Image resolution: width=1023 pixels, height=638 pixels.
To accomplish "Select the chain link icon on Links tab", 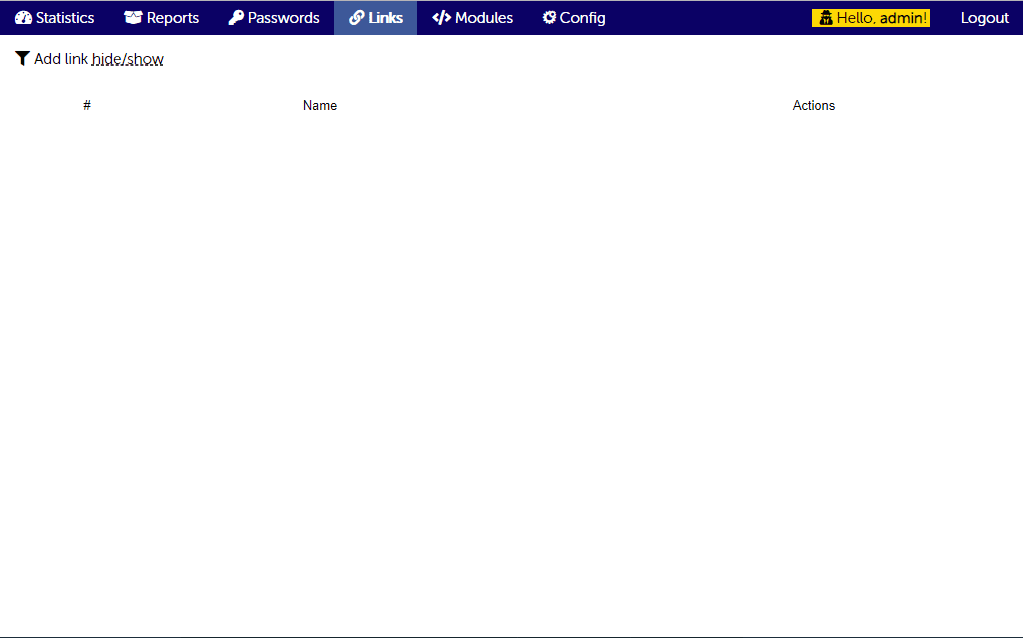I will point(355,17).
